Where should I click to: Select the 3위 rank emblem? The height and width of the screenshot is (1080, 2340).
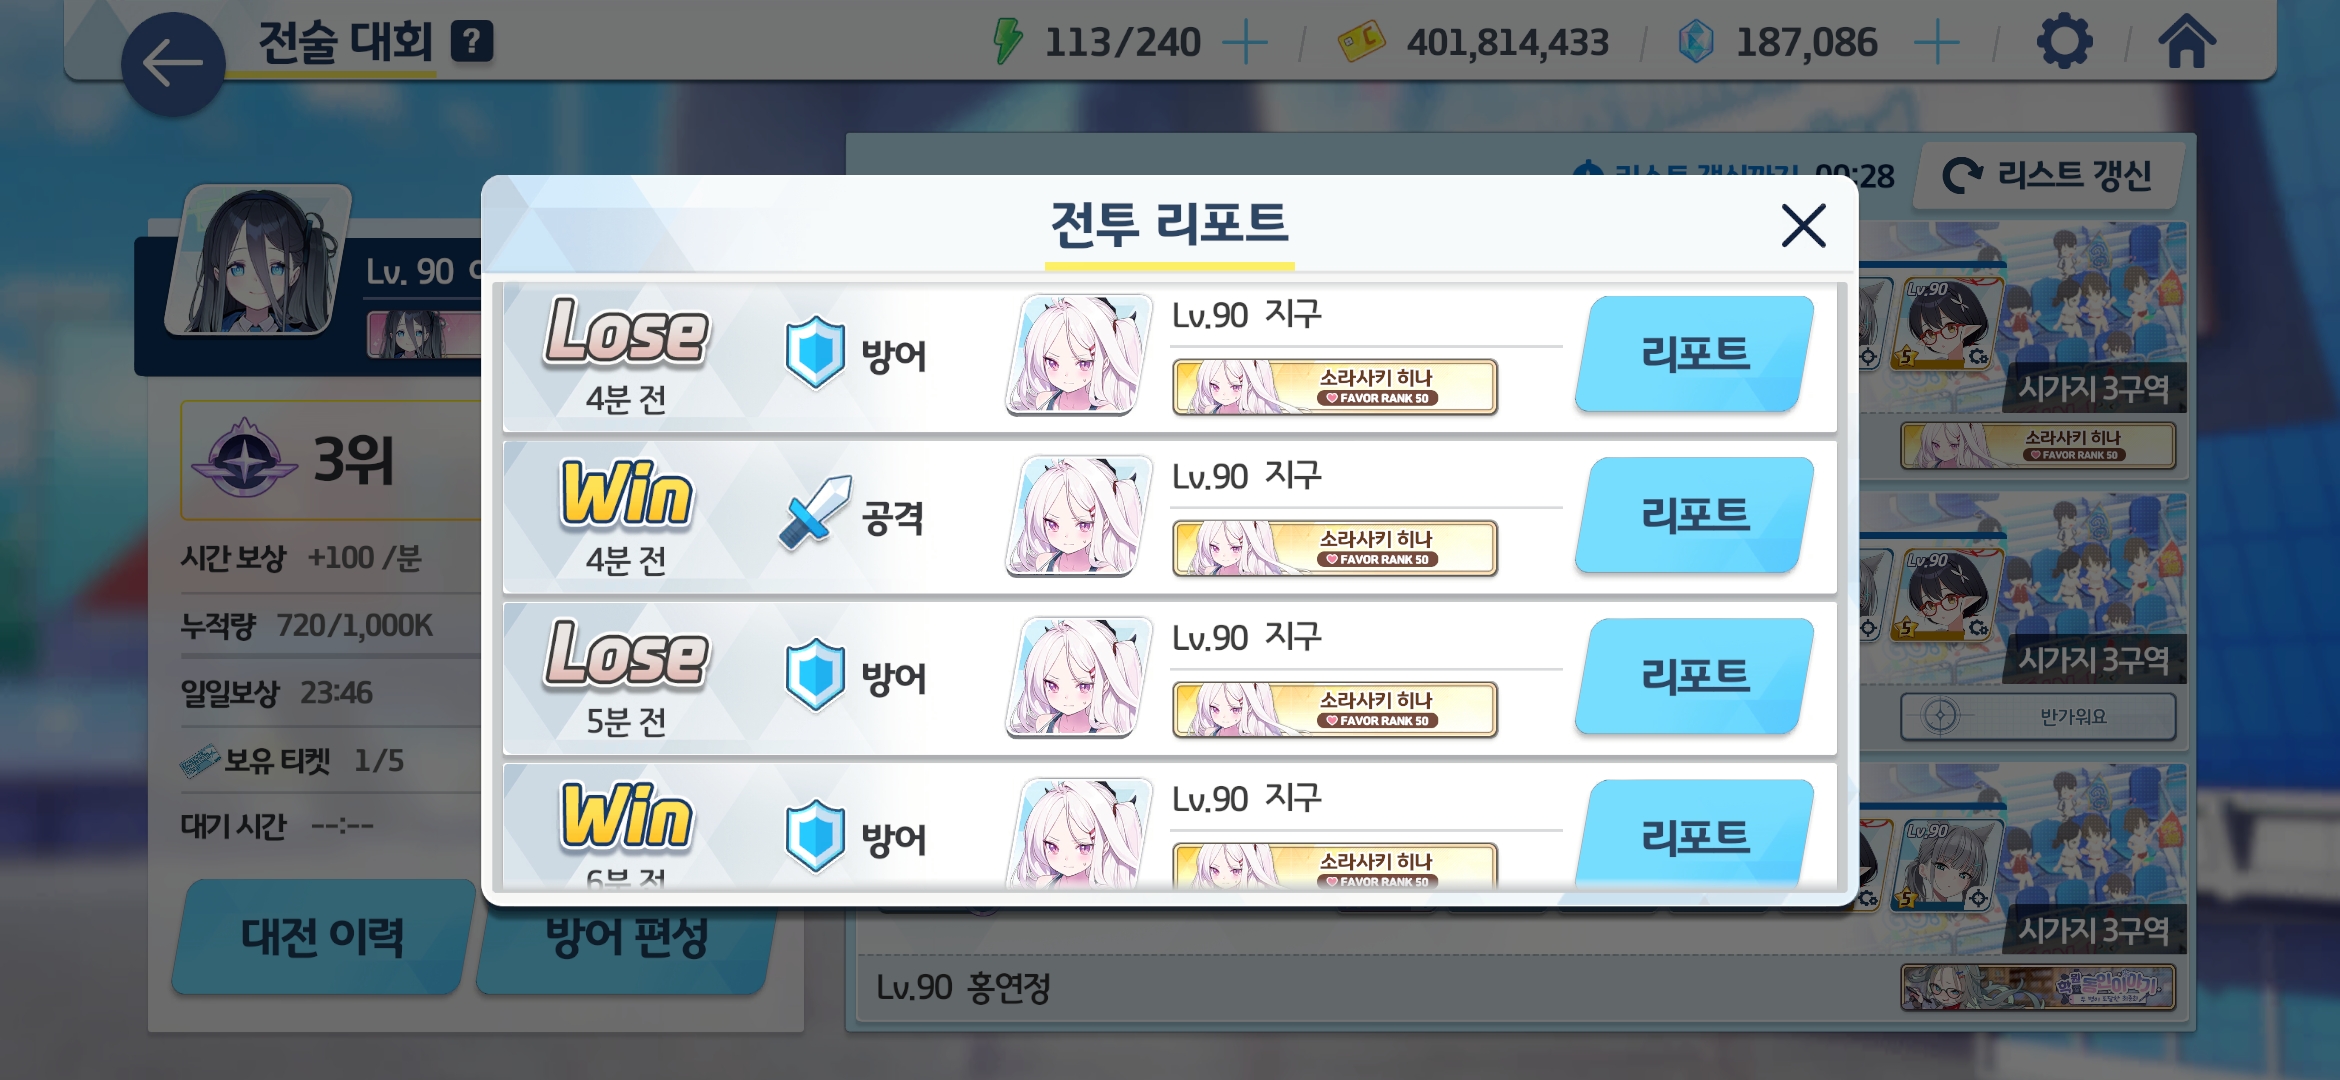pos(245,460)
